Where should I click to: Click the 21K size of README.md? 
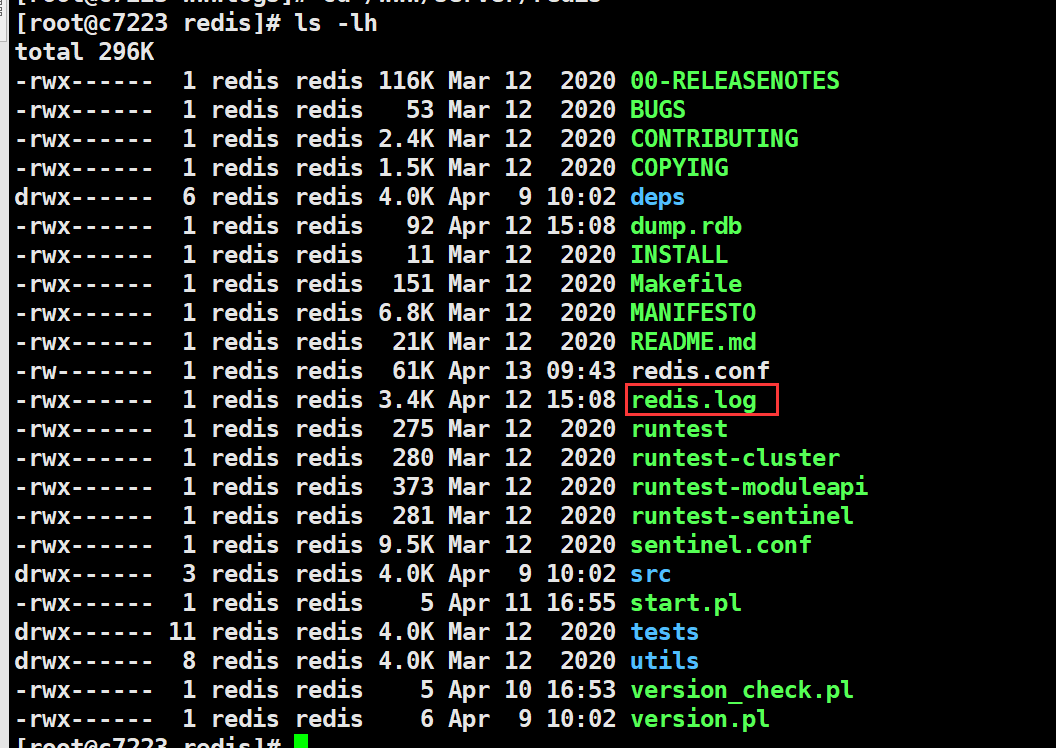(414, 341)
